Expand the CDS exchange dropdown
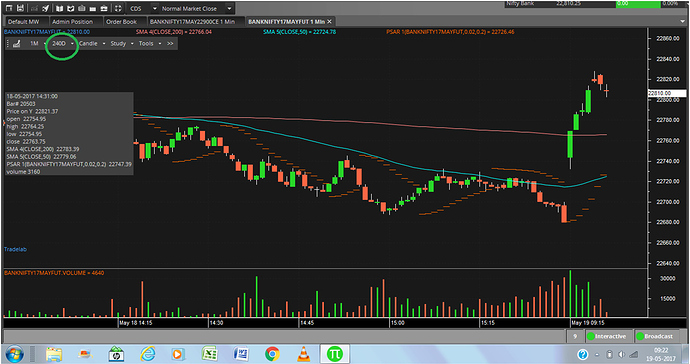This screenshot has width=690, height=364. (143, 8)
